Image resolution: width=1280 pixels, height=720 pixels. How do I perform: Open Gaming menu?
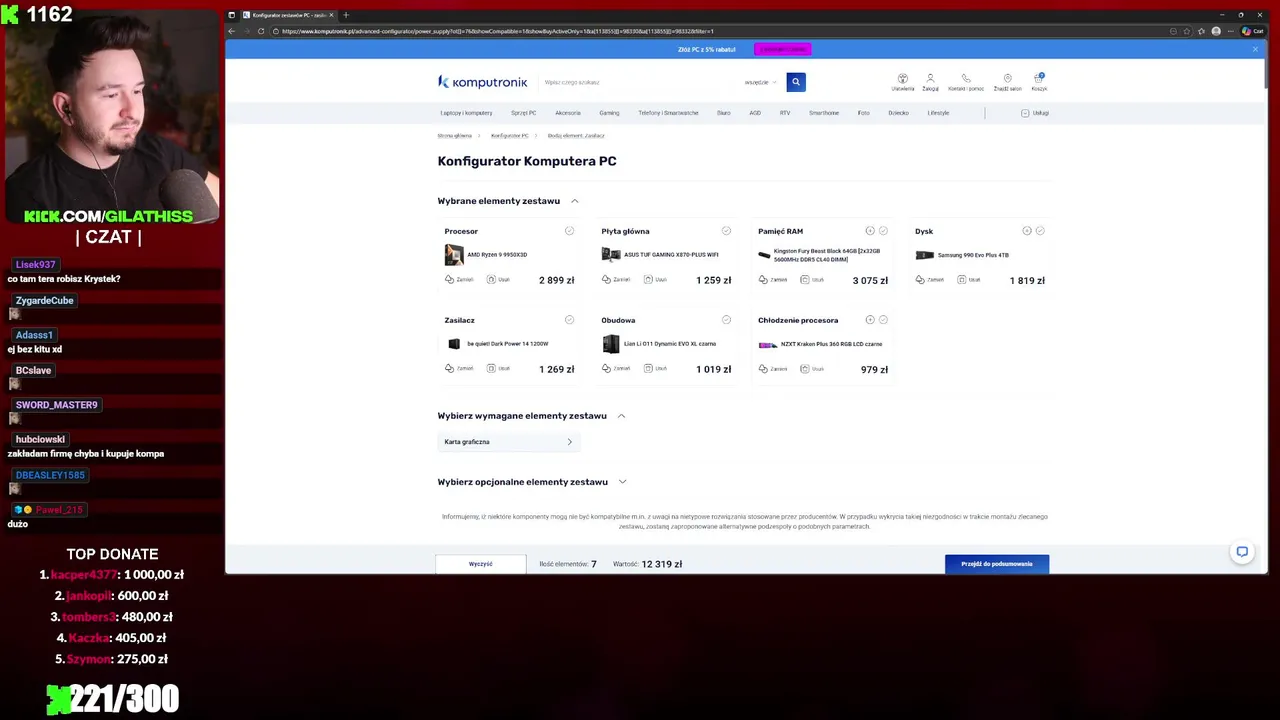tap(609, 113)
